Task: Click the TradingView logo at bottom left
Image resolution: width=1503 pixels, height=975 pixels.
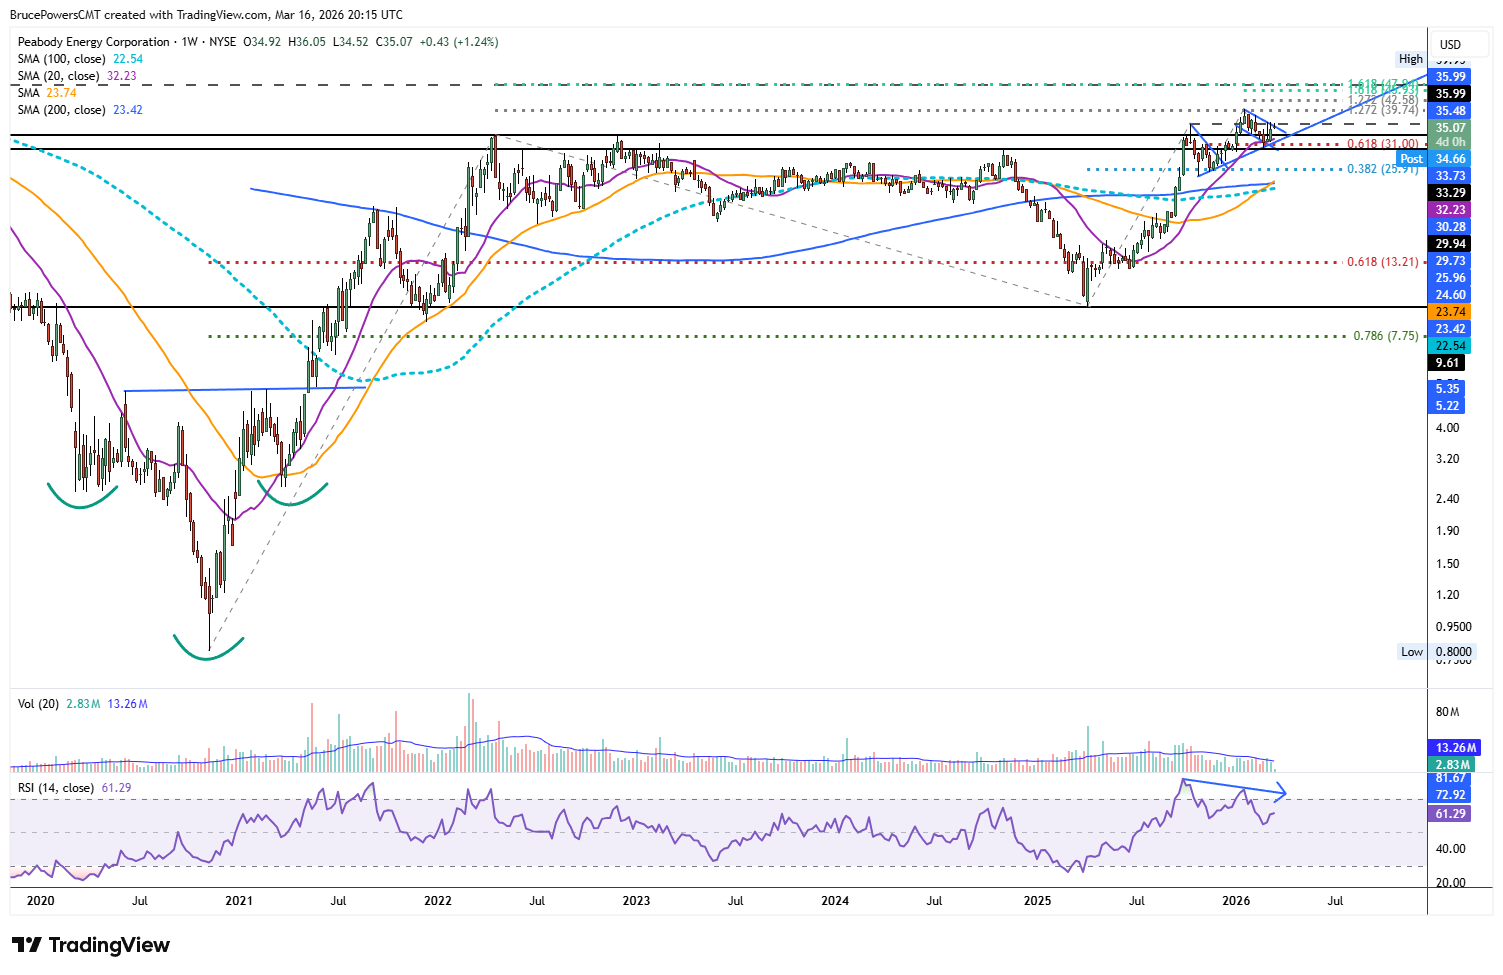Action: point(90,945)
